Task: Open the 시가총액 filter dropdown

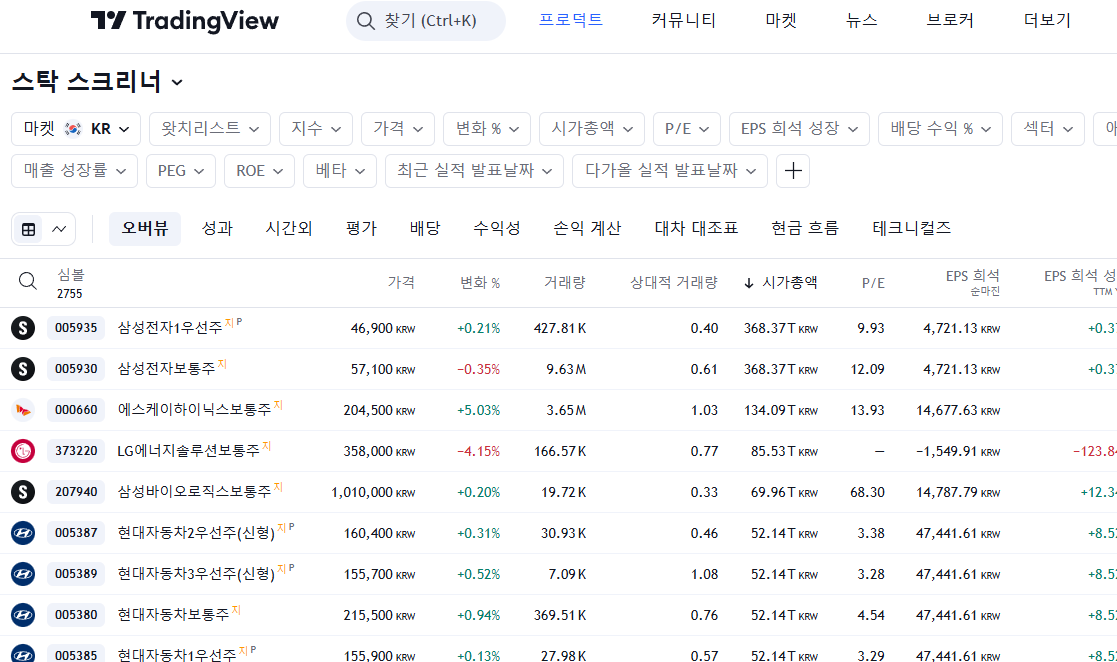Action: (x=592, y=129)
